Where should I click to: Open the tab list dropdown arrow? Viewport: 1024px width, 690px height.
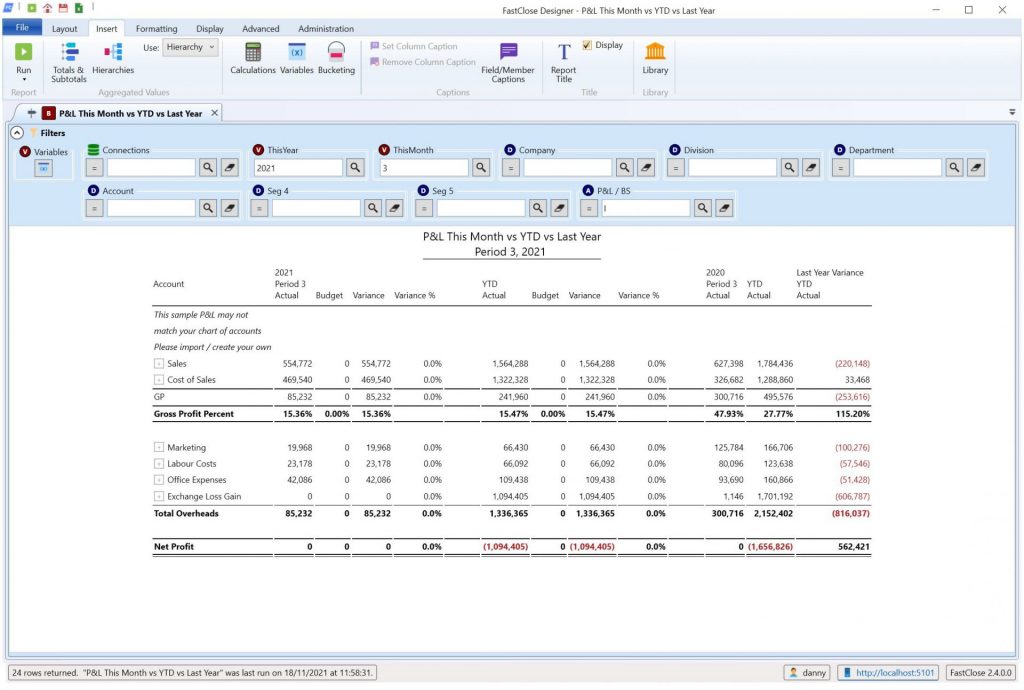tap(1012, 112)
